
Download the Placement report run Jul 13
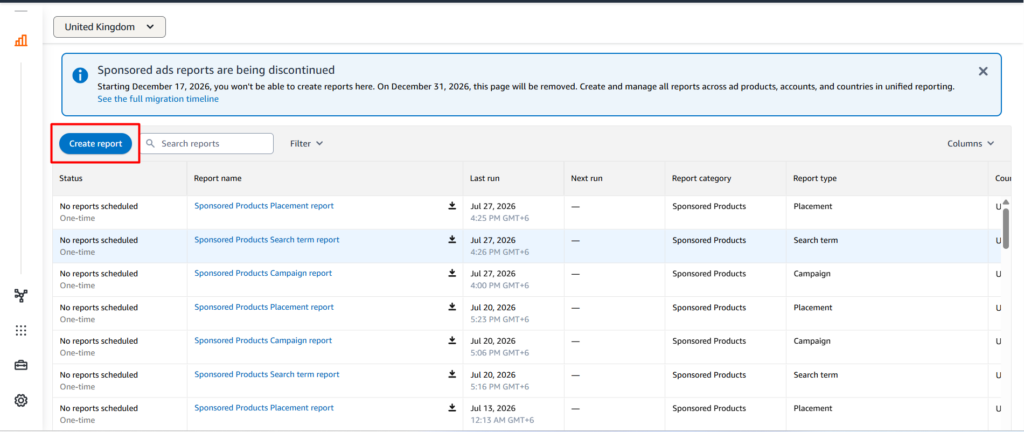(x=452, y=408)
